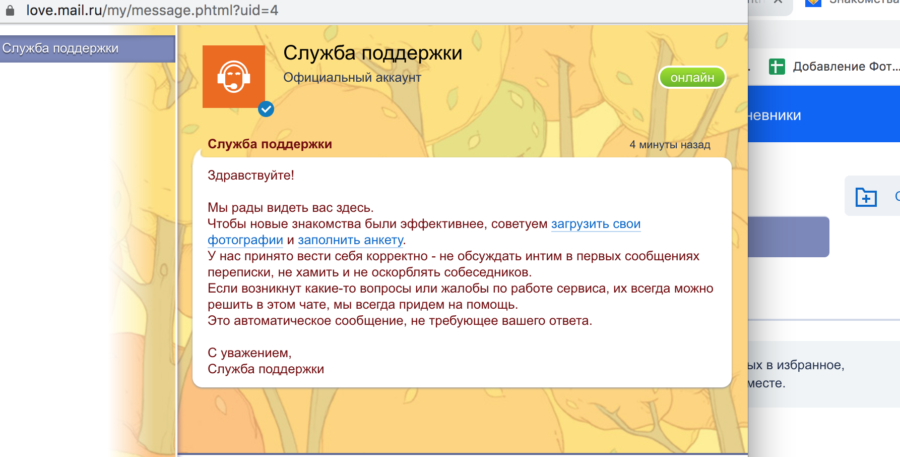This screenshot has height=457, width=900.
Task: Click the blue verified checkmark badge
Action: coord(266,109)
